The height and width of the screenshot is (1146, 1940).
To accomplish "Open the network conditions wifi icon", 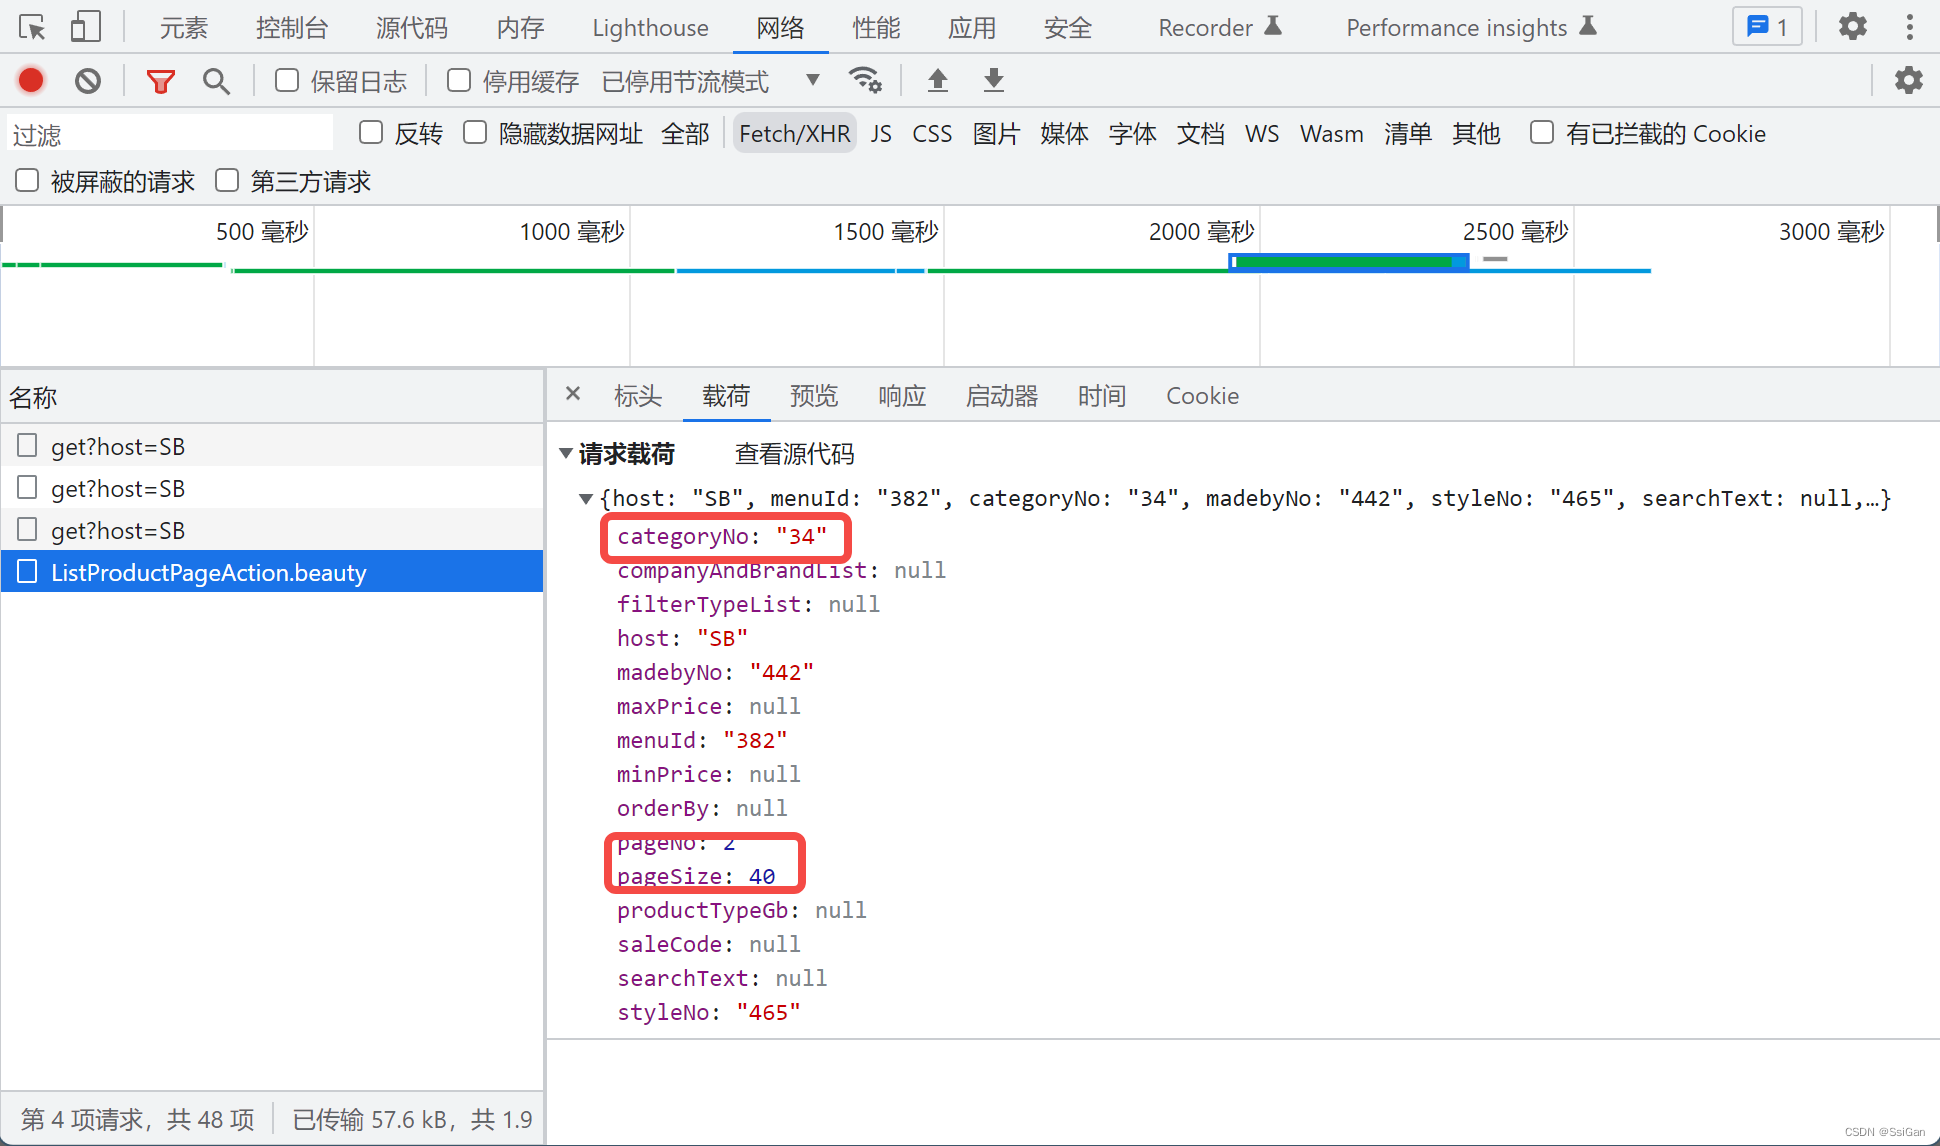I will 865,80.
